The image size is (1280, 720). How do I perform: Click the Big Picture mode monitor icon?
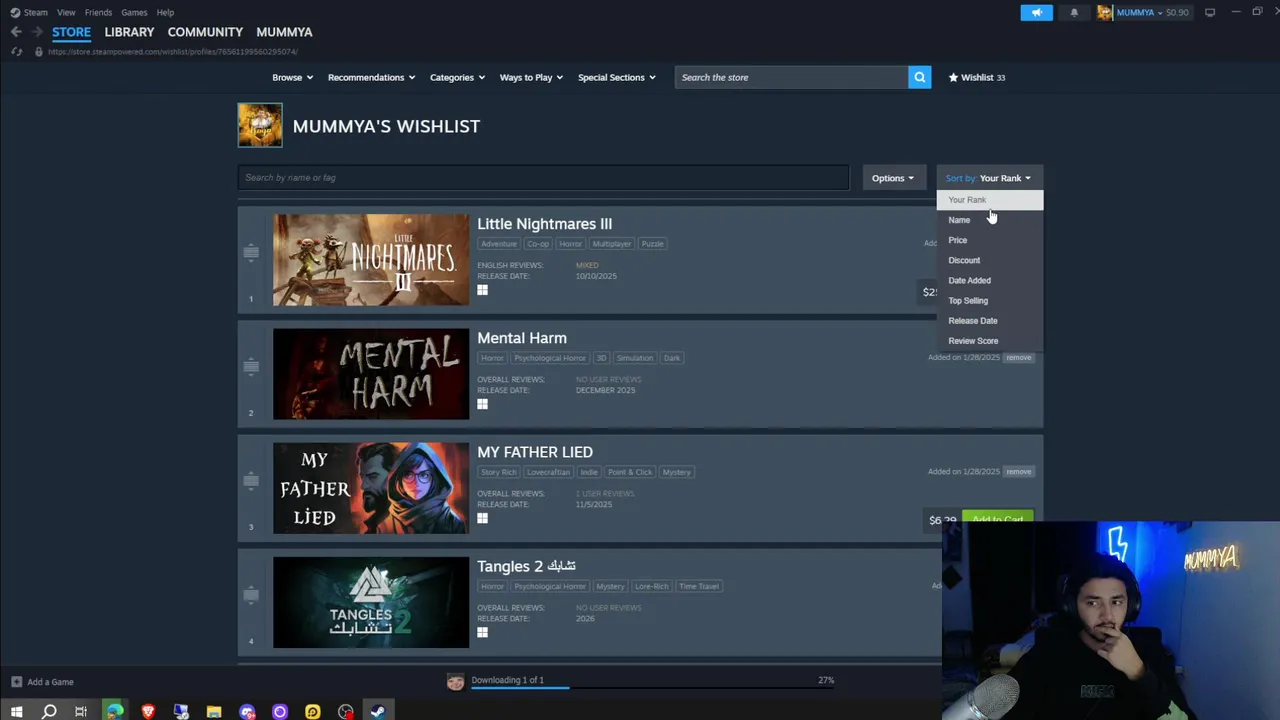[1210, 12]
